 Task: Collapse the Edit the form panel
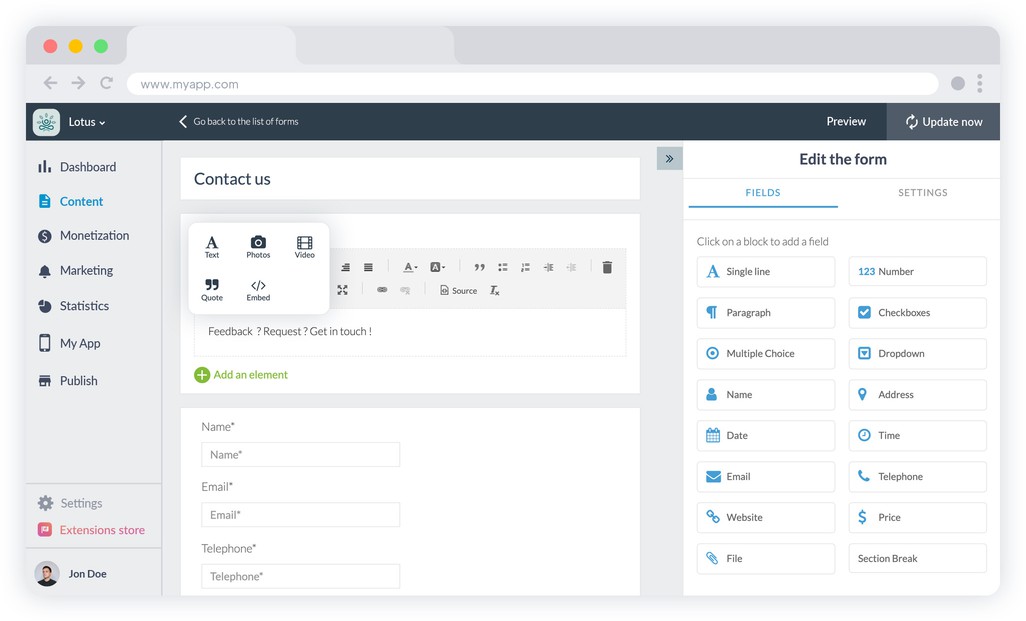point(669,158)
